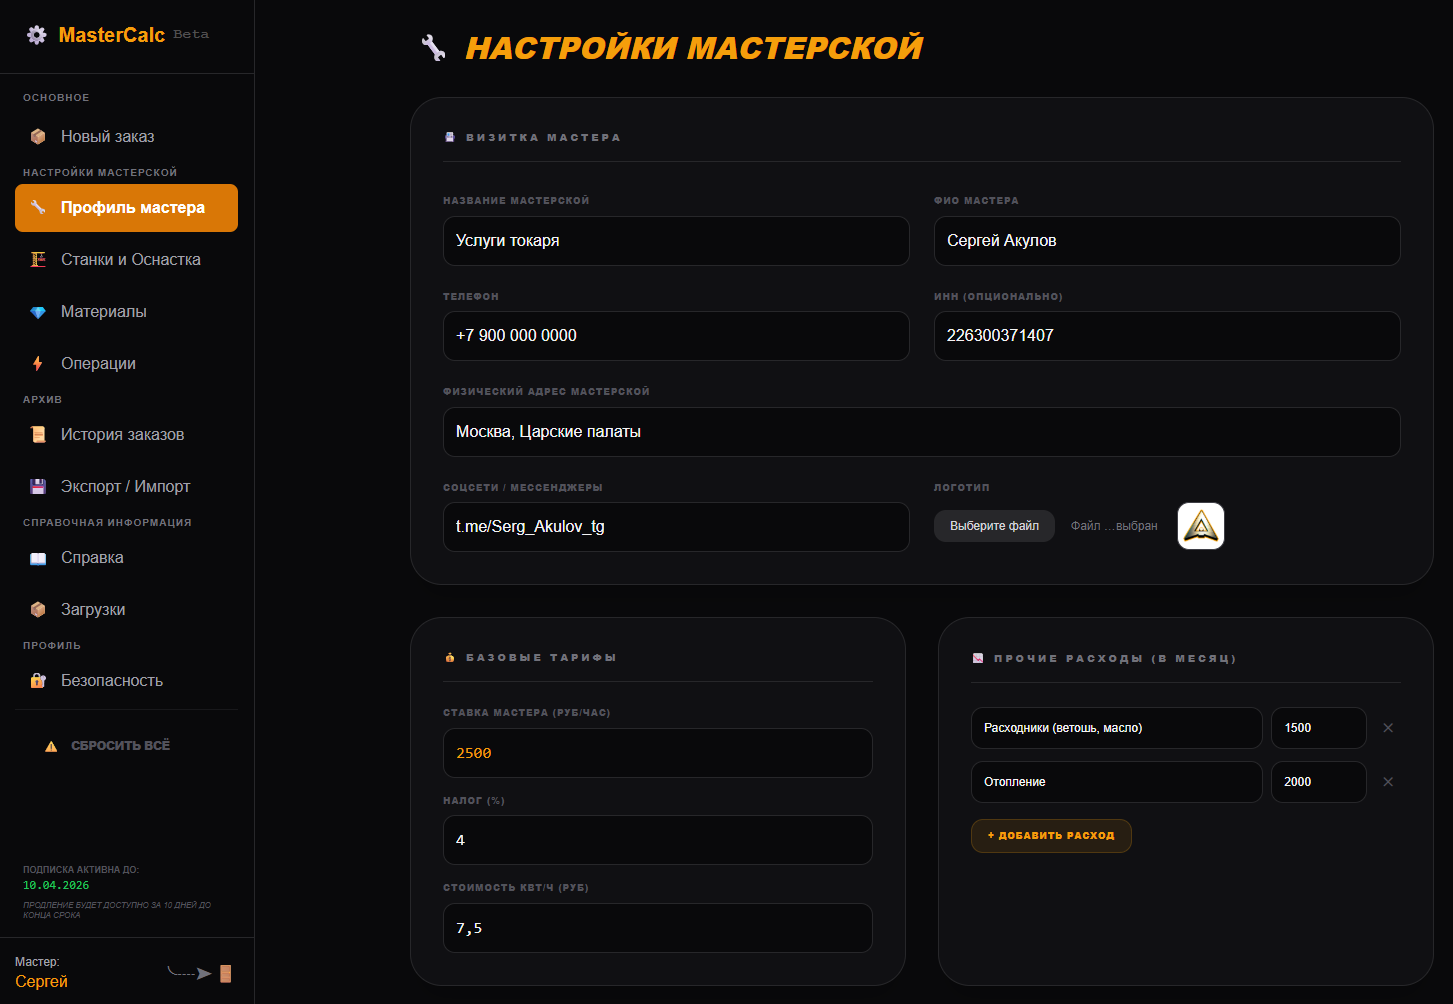This screenshot has height=1004, width=1453.
Task: Click the MasterCalc gear logo icon
Action: click(37, 35)
